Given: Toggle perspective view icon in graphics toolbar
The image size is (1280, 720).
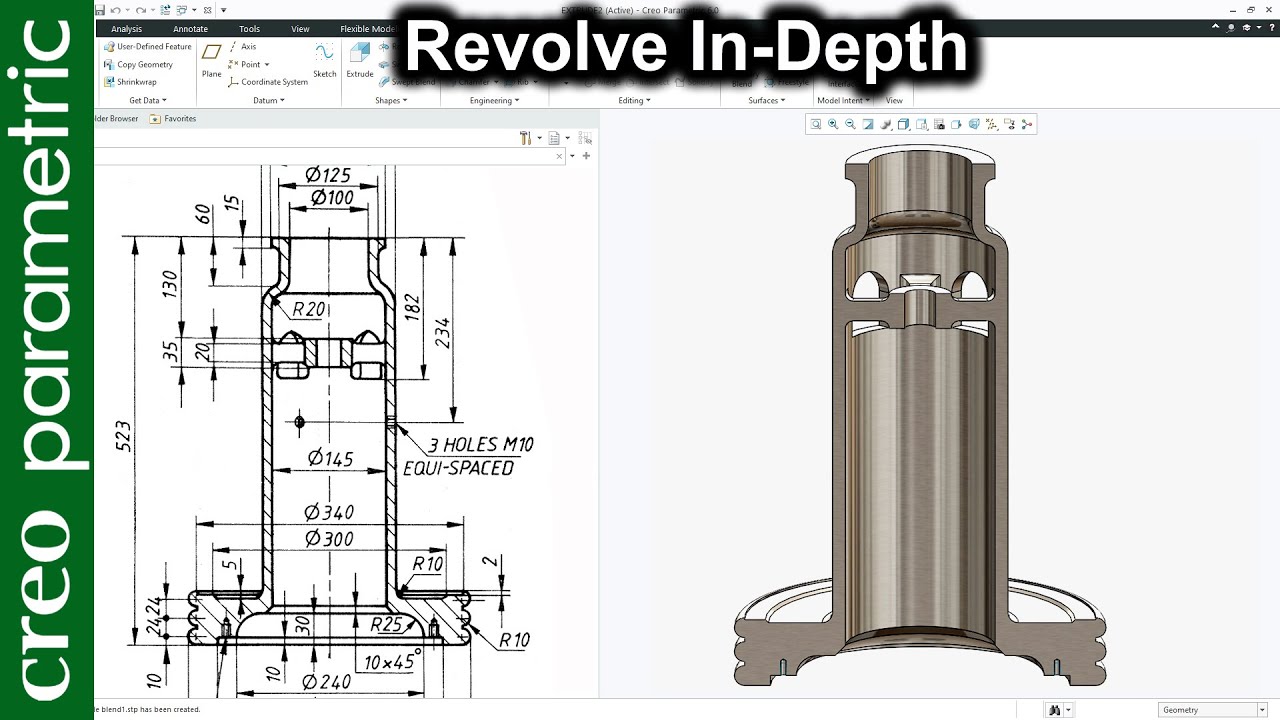Looking at the screenshot, I should pyautogui.click(x=956, y=124).
